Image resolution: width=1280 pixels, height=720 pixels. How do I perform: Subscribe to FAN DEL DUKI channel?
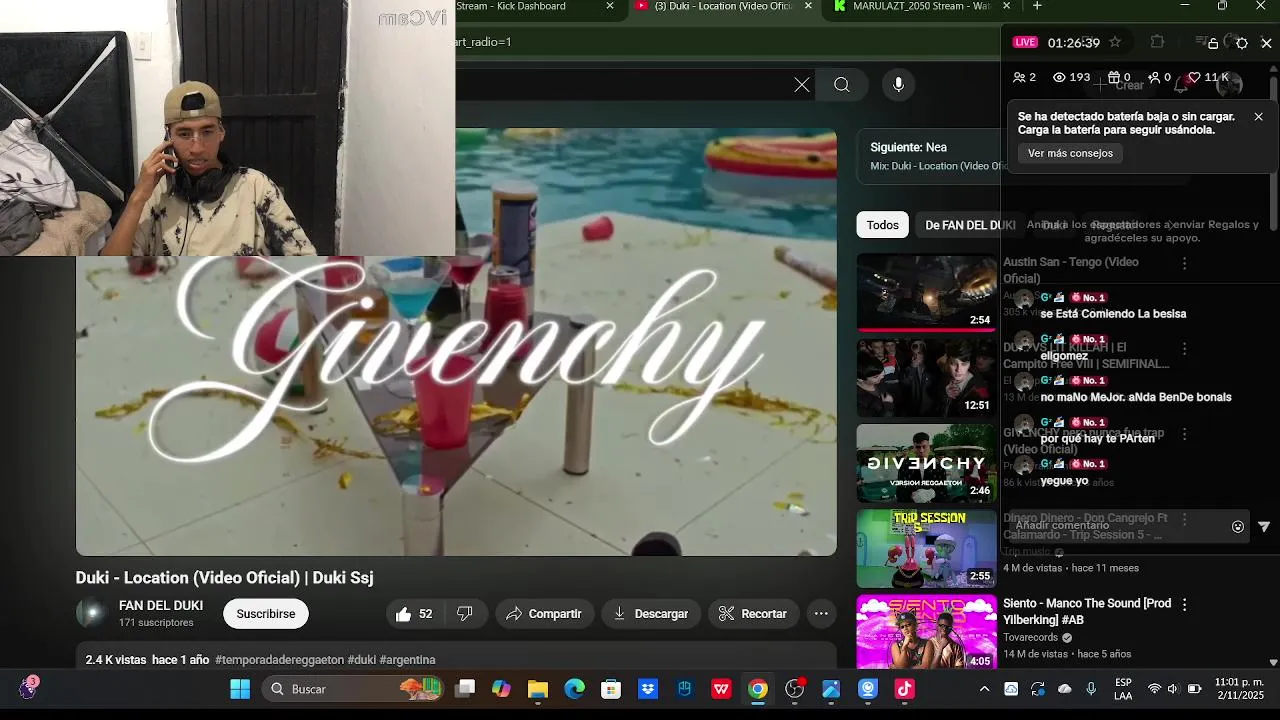click(266, 614)
